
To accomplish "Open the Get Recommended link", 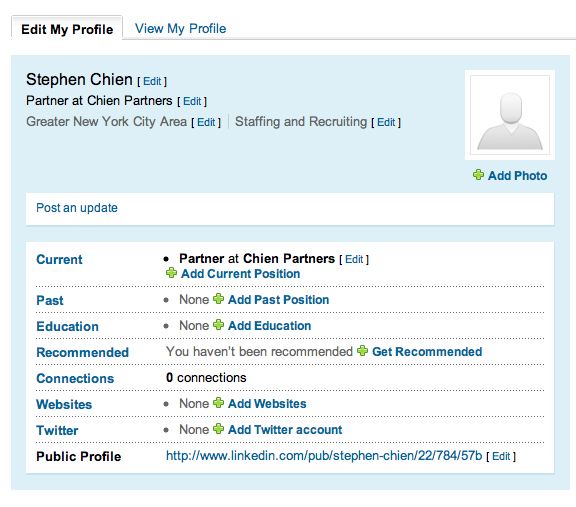I will [427, 352].
